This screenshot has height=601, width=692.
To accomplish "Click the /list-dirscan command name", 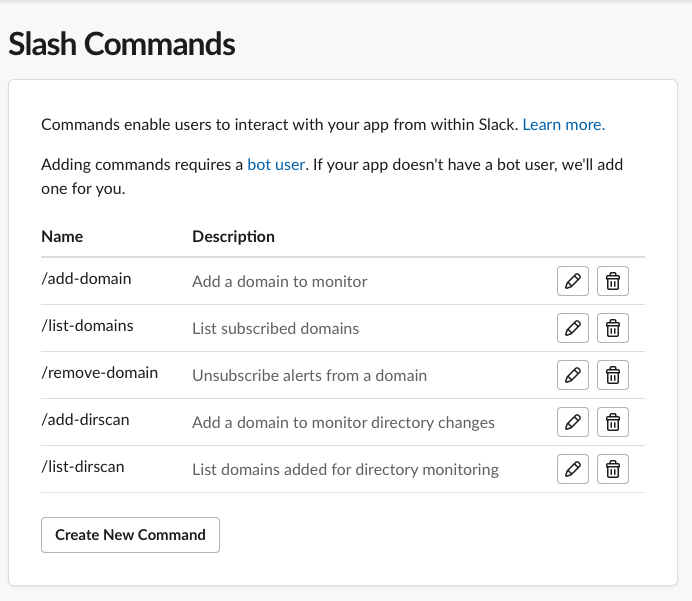I will (x=83, y=467).
